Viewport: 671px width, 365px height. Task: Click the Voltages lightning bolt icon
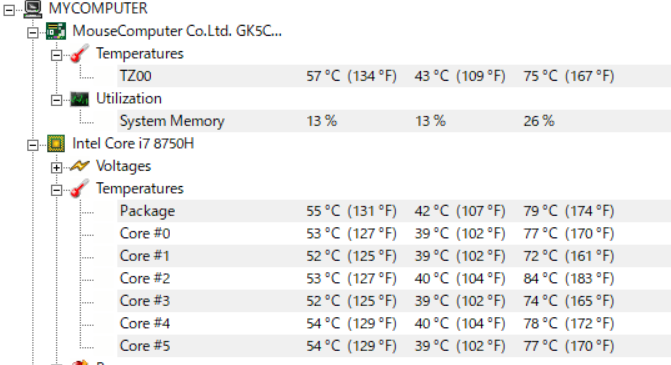tap(80, 166)
